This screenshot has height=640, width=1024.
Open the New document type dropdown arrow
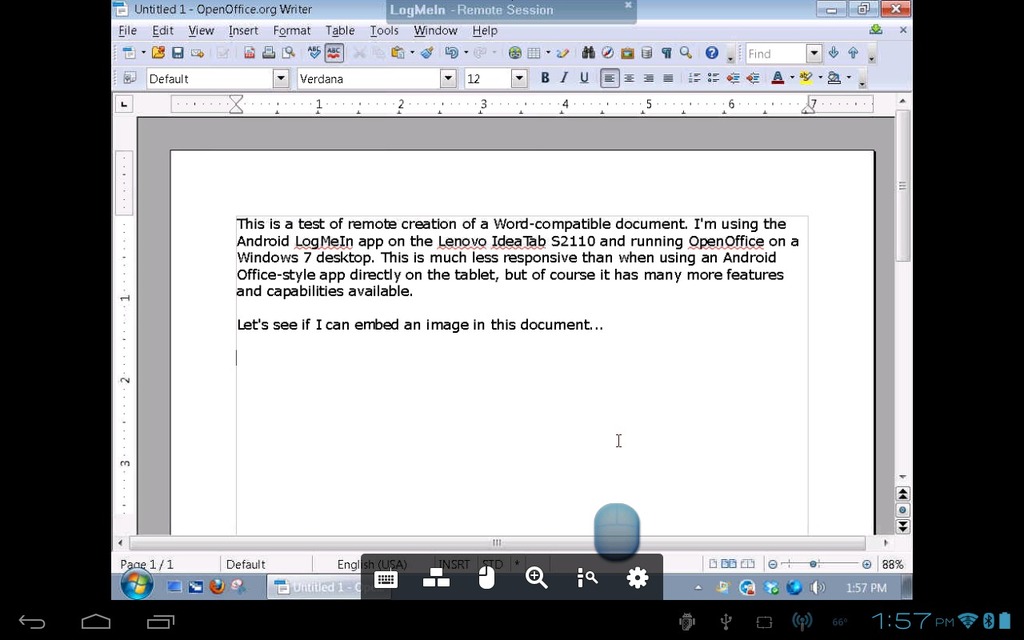pos(144,53)
